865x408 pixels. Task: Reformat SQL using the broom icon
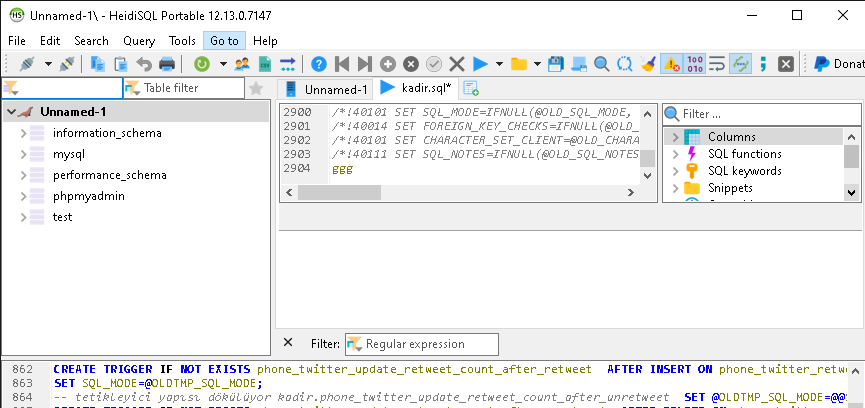[648, 64]
